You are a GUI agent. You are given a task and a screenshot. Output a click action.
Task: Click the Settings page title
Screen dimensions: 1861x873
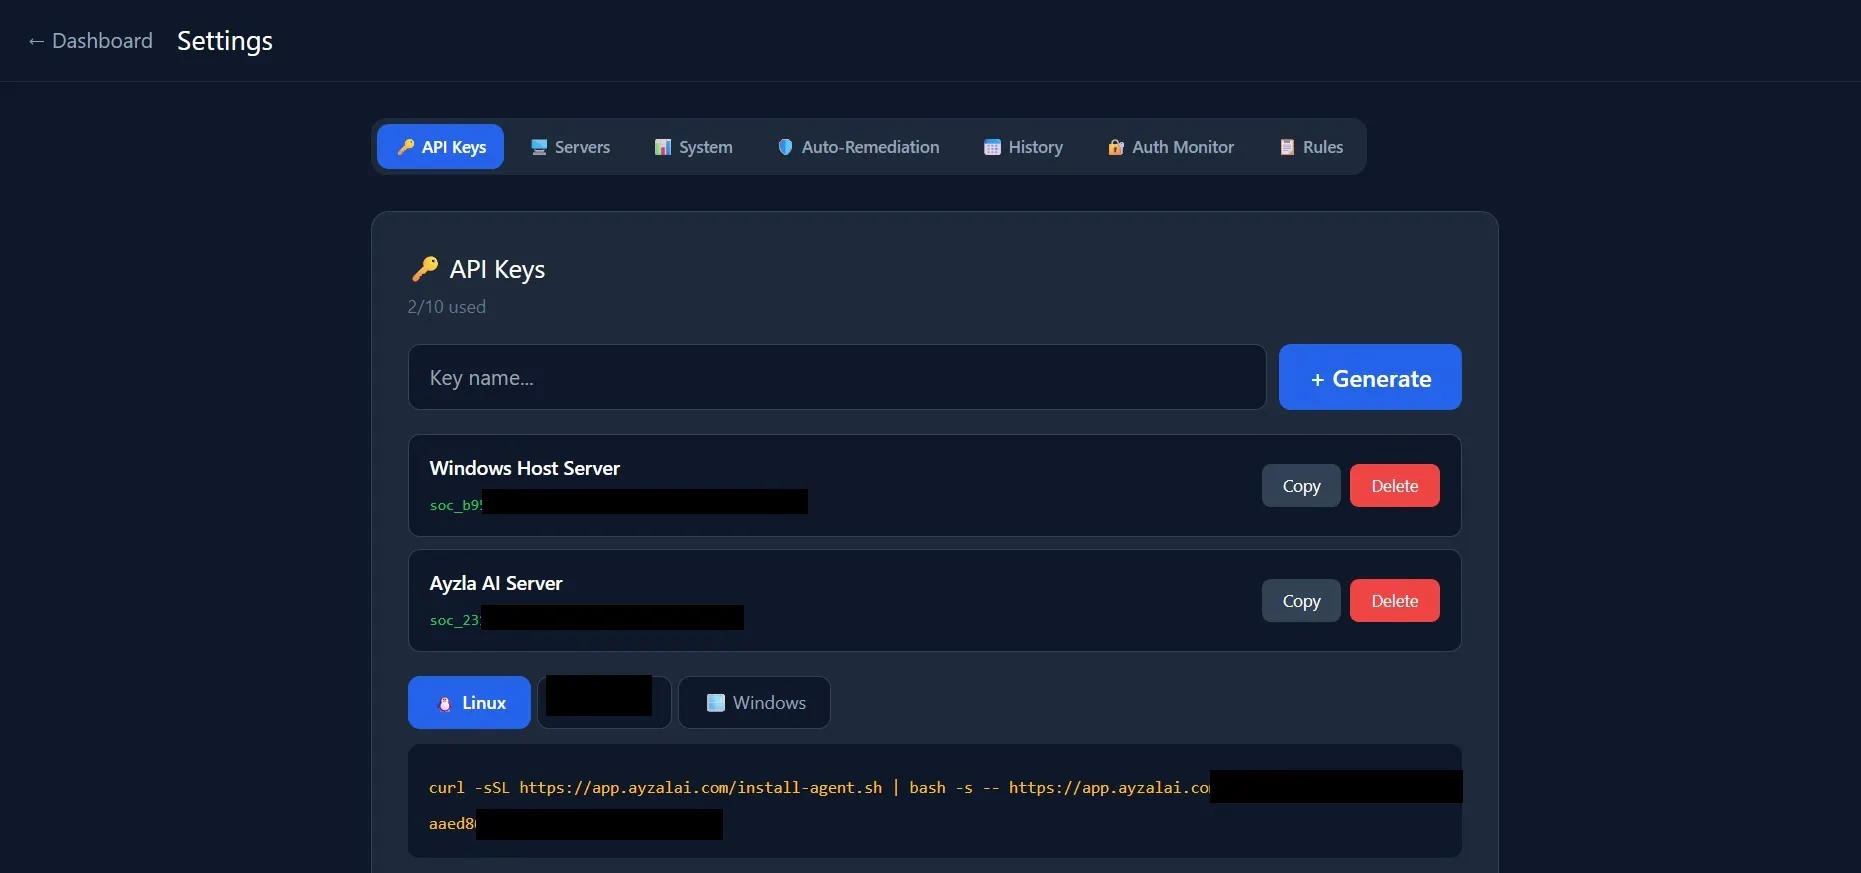point(225,41)
